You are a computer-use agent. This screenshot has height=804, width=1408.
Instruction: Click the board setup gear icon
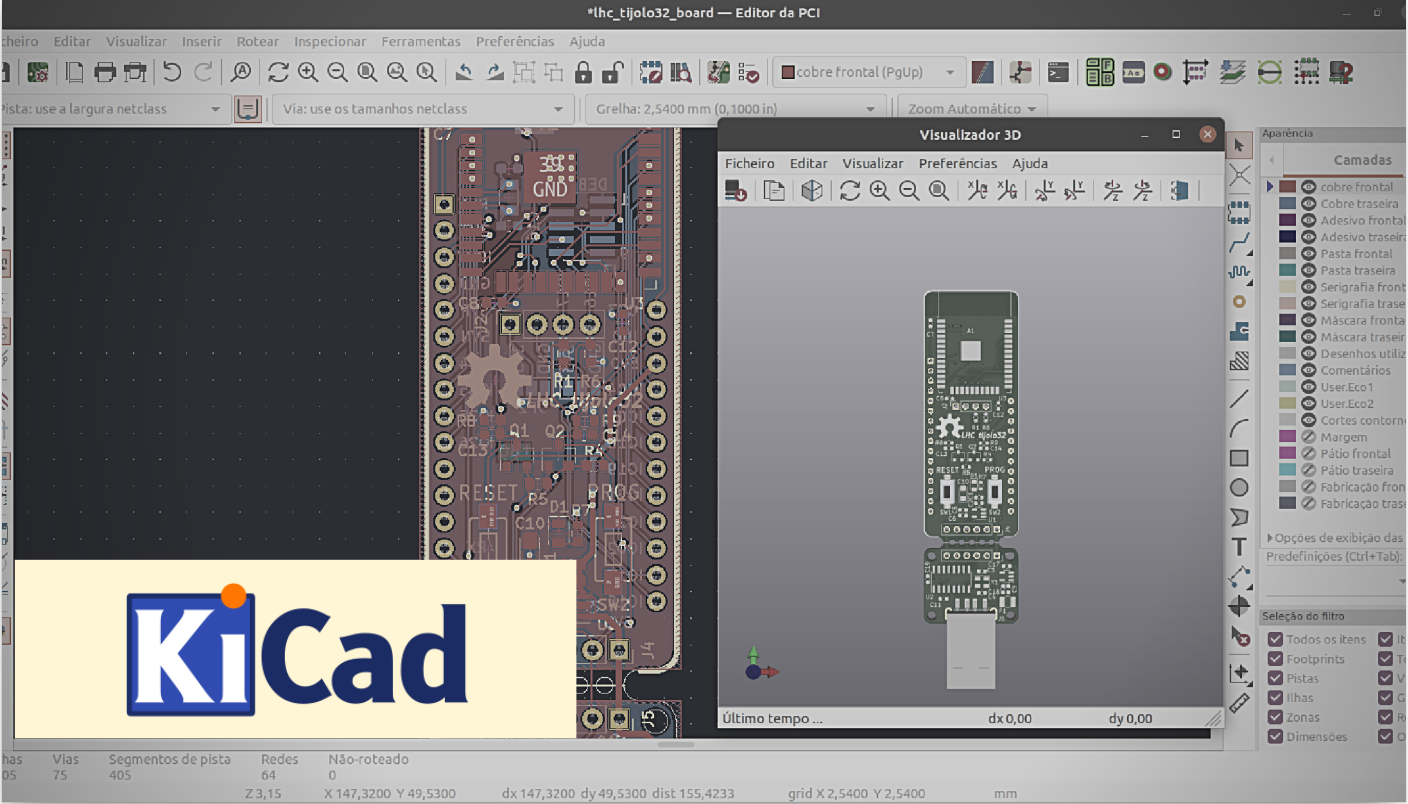(38, 72)
